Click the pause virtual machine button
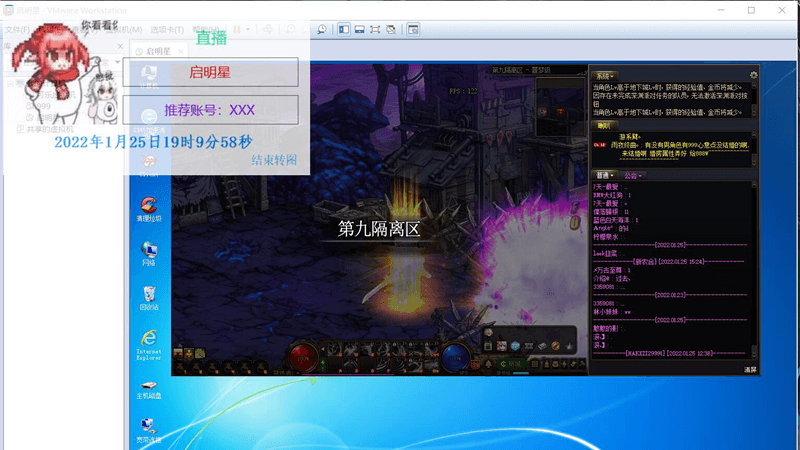 coord(237,30)
